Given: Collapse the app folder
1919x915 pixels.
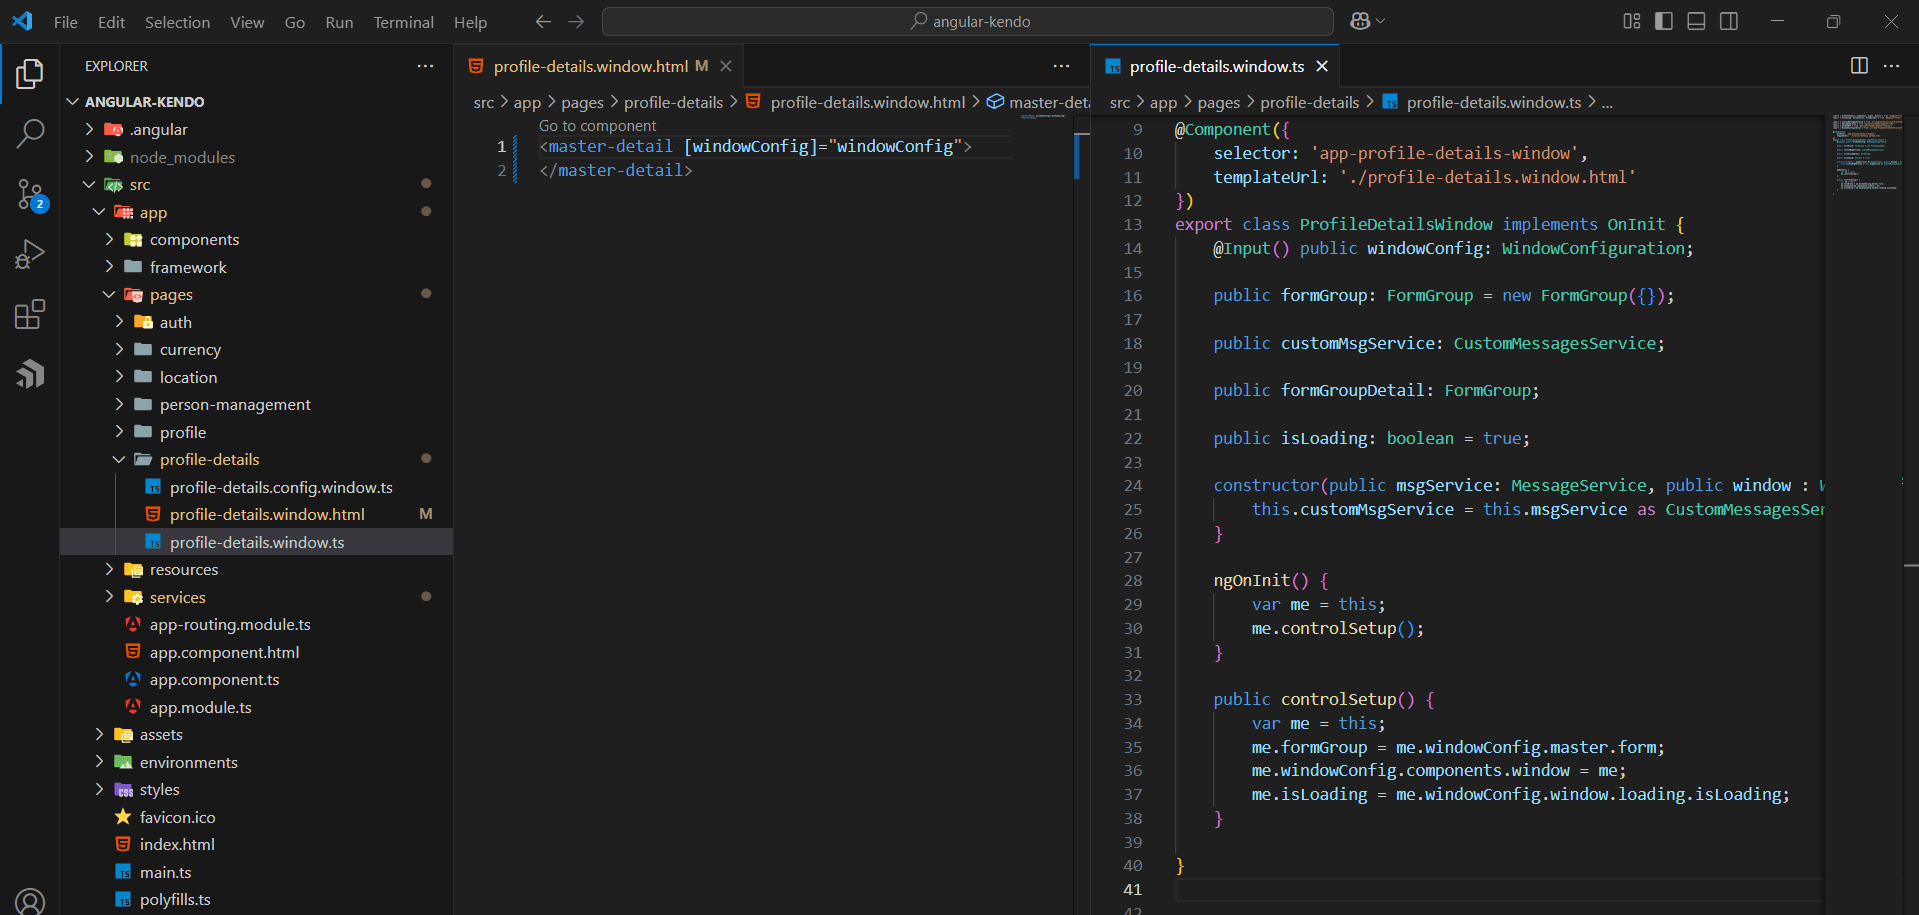Looking at the screenshot, I should (x=99, y=212).
